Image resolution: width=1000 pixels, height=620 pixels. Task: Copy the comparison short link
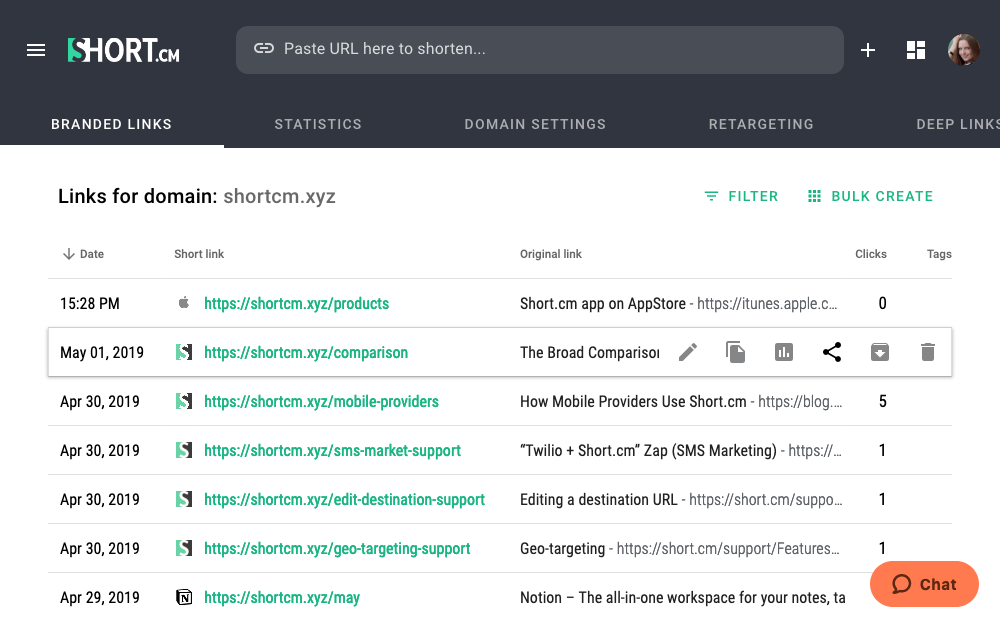pos(736,352)
